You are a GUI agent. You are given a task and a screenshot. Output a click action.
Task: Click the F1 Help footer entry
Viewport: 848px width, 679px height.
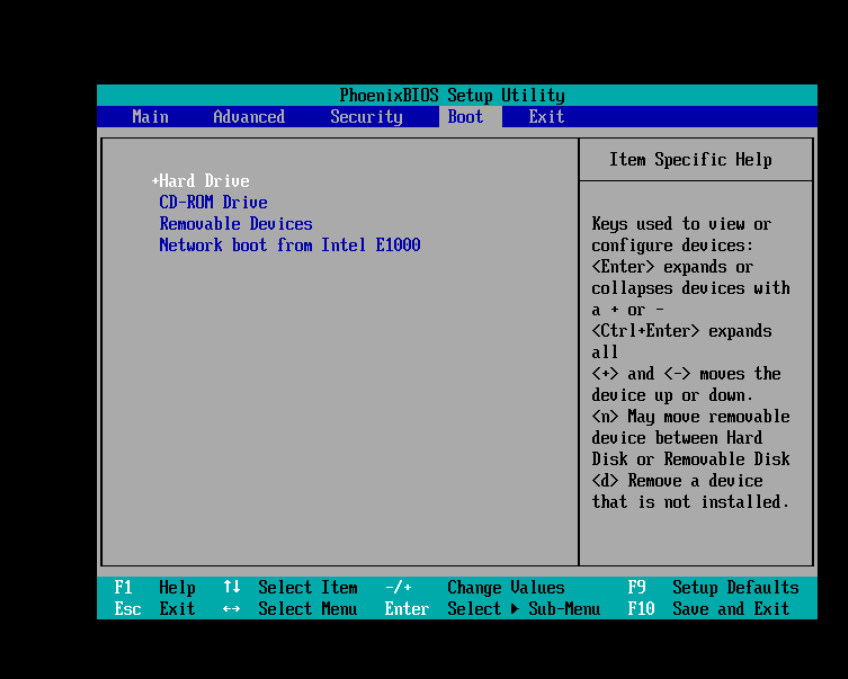(x=155, y=588)
